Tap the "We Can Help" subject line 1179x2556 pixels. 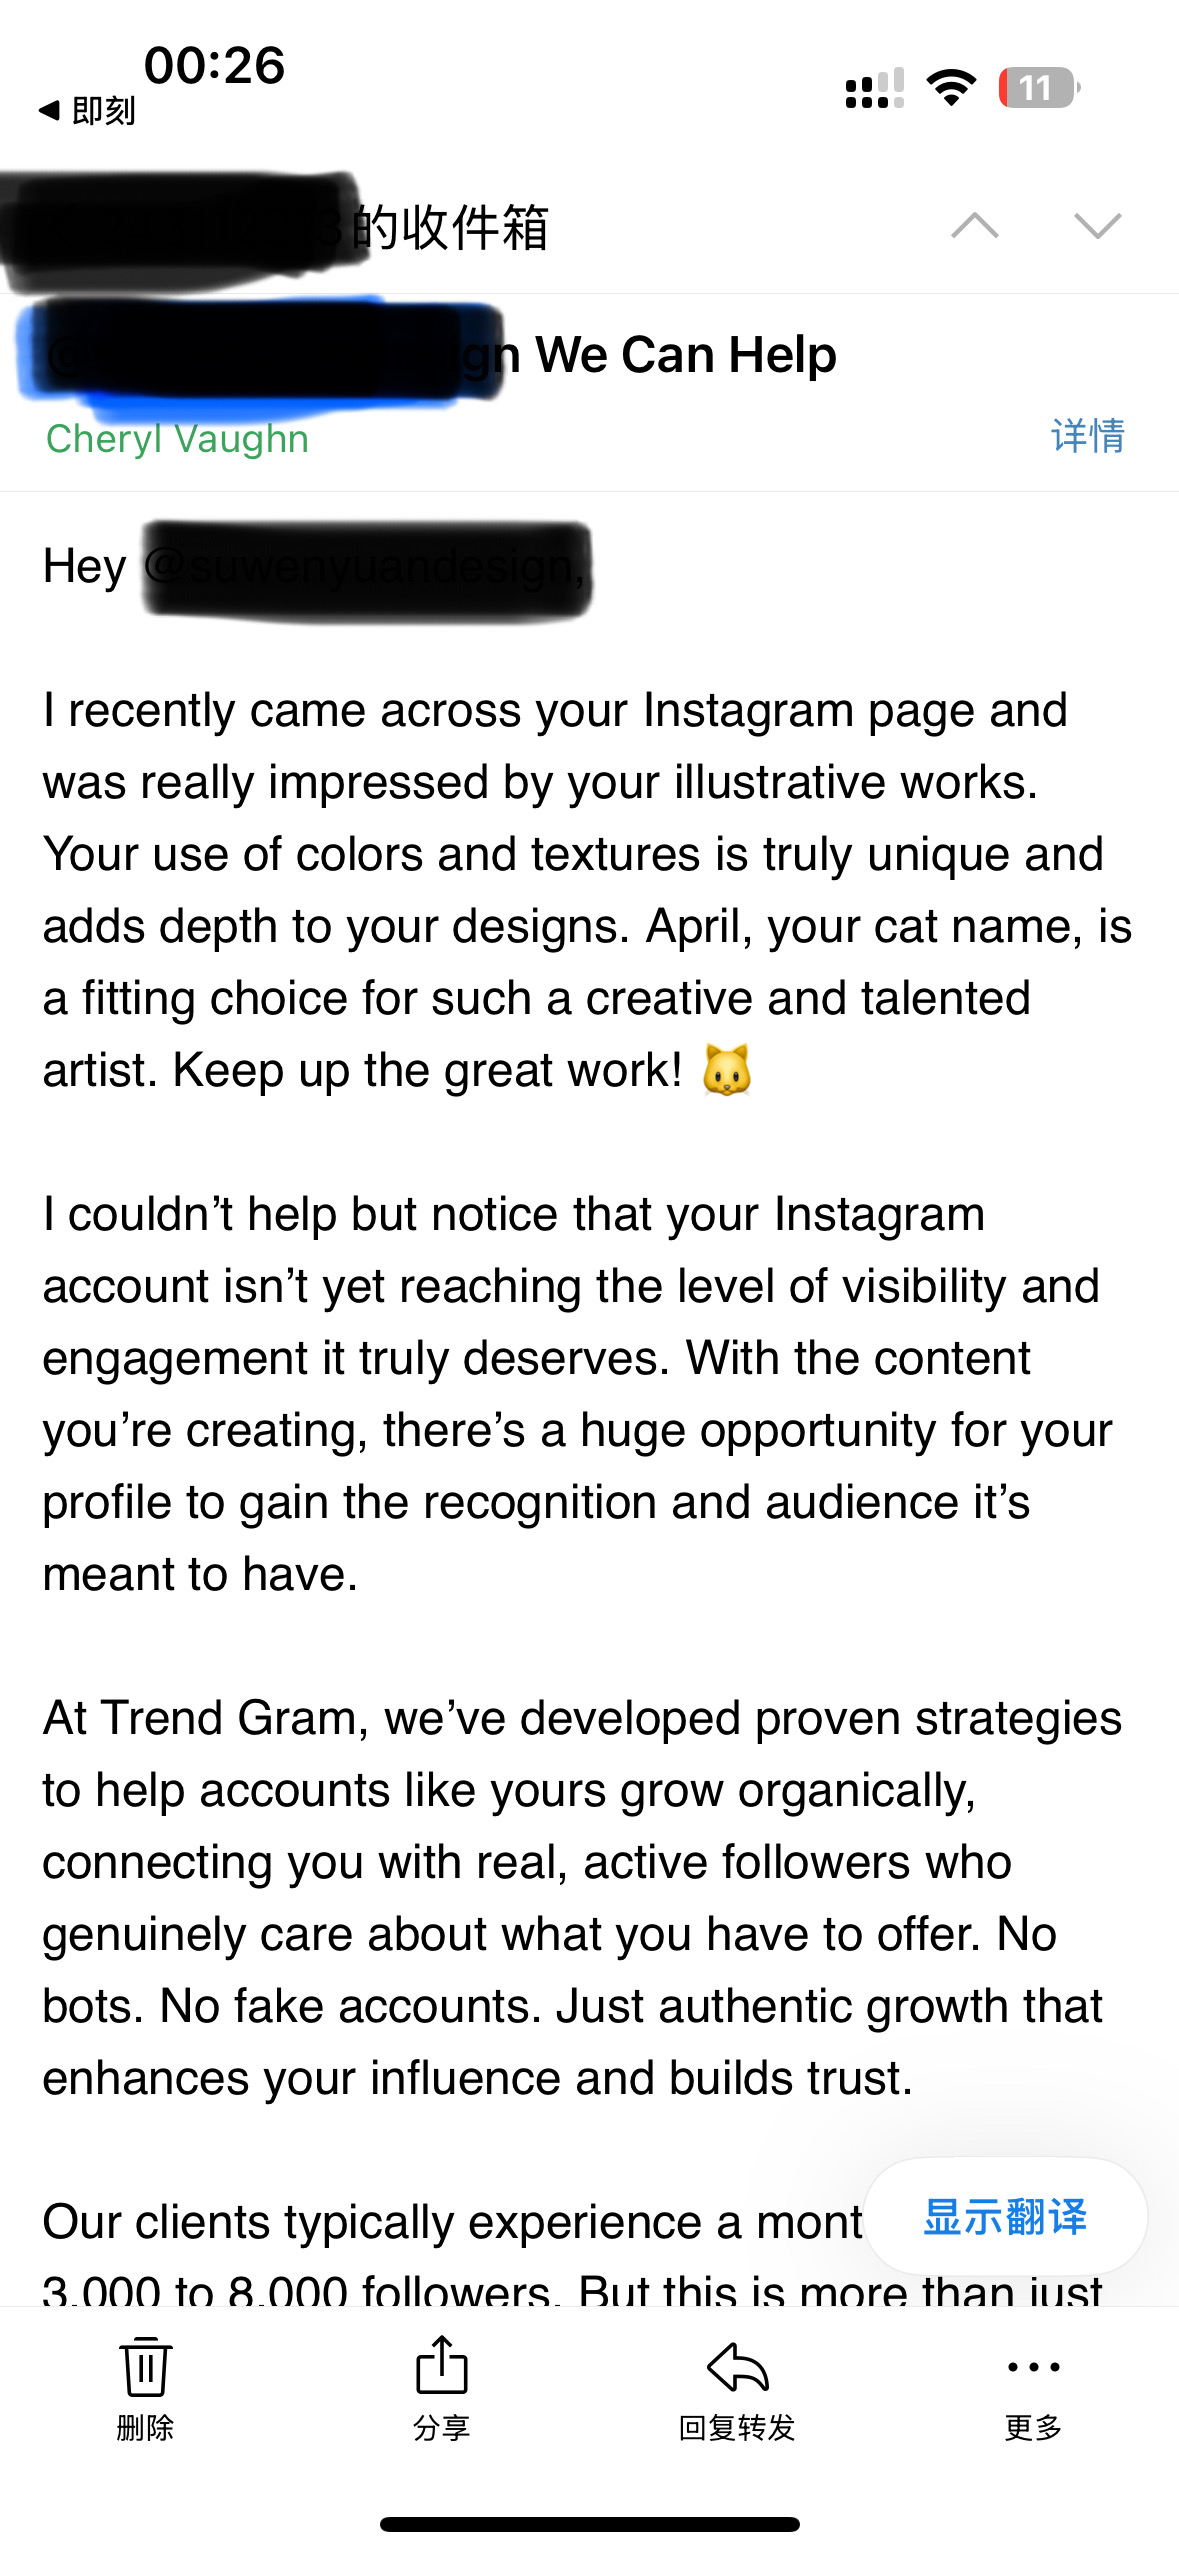pyautogui.click(x=685, y=355)
